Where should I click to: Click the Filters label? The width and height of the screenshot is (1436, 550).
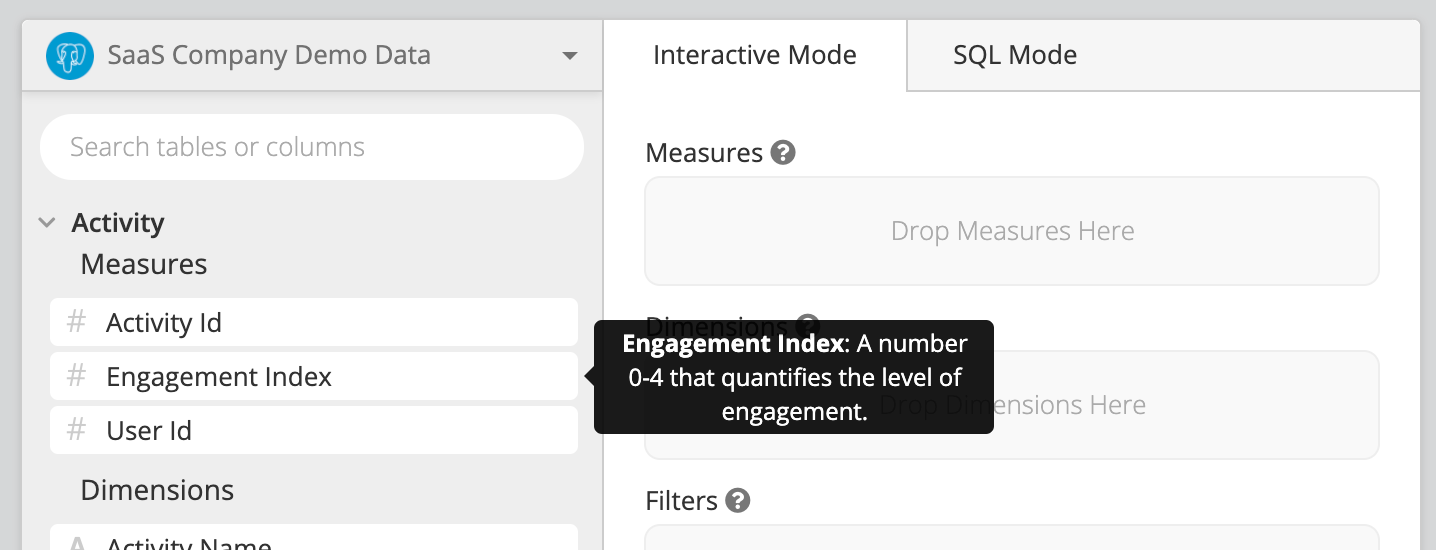pyautogui.click(x=682, y=500)
